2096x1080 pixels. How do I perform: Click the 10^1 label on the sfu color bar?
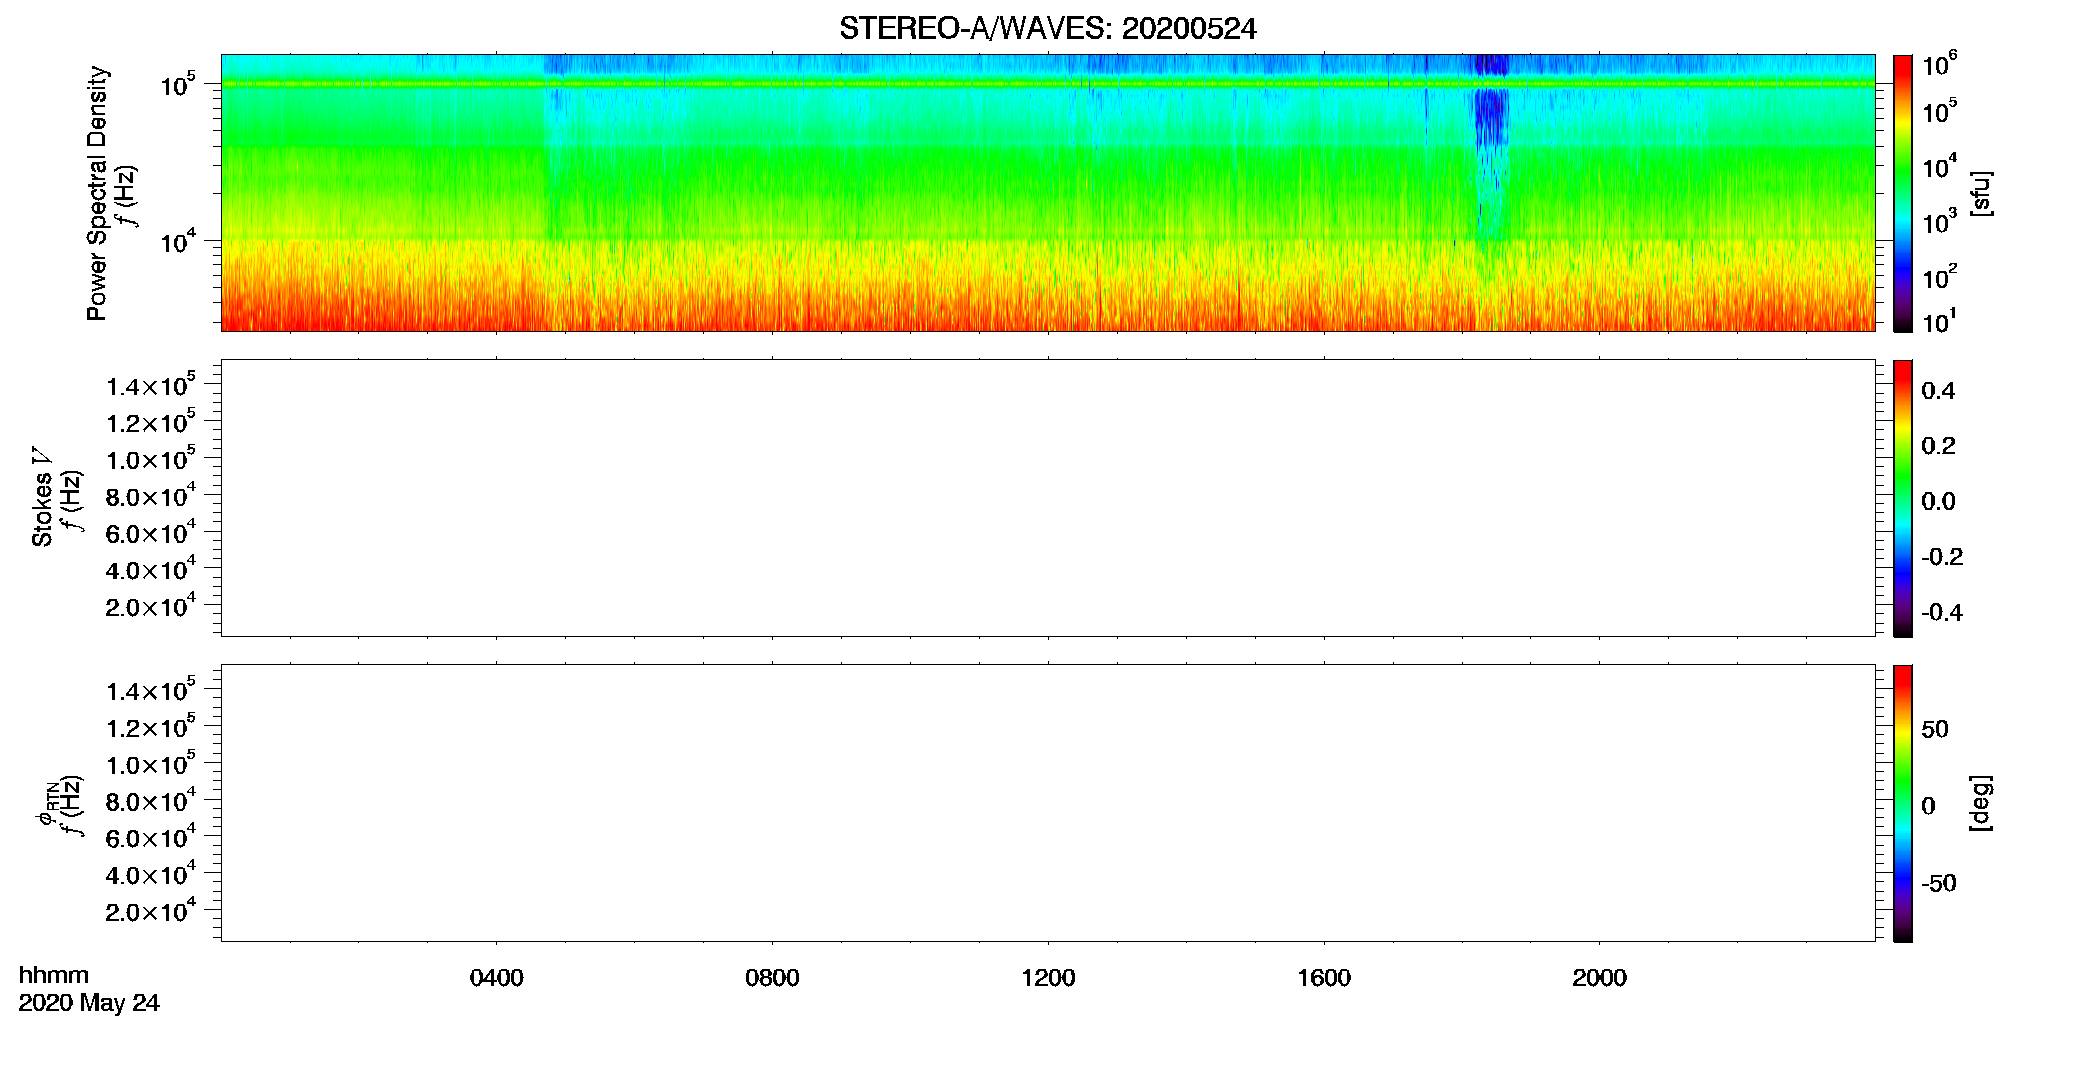coord(1939,322)
